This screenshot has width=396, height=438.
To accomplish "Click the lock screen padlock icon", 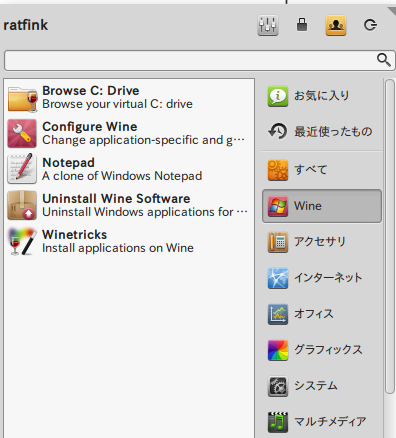I will 302,25.
